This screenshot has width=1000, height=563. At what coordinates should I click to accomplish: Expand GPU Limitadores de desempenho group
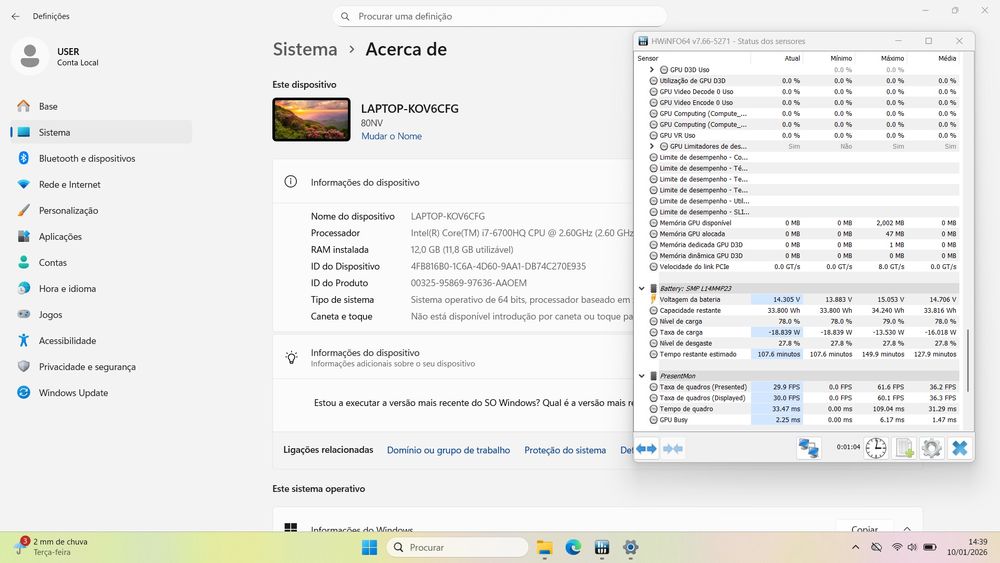click(x=652, y=146)
